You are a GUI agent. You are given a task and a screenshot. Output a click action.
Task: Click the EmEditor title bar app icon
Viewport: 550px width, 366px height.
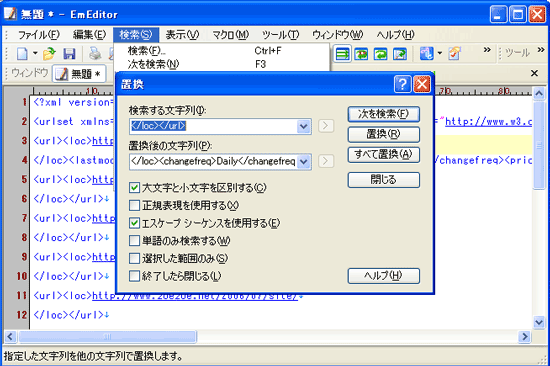click(10, 14)
